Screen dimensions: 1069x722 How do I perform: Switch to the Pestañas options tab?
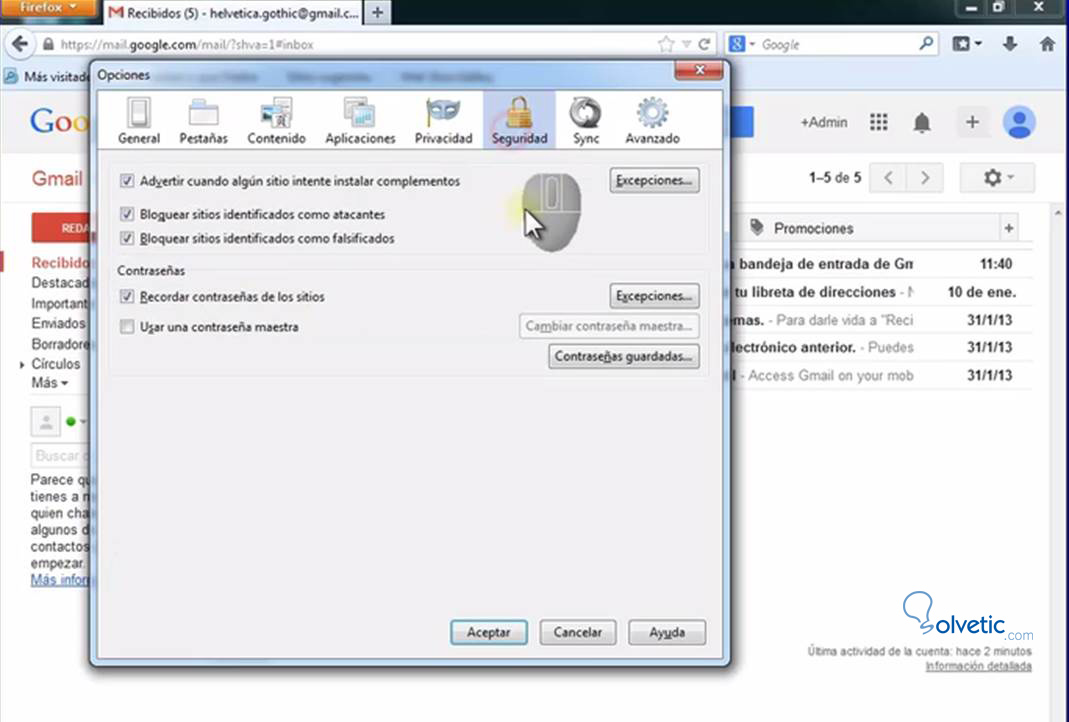203,121
